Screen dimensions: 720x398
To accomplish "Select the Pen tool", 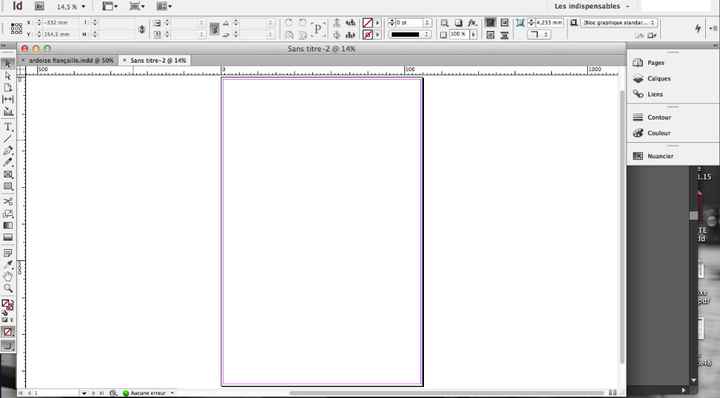I will [8, 151].
